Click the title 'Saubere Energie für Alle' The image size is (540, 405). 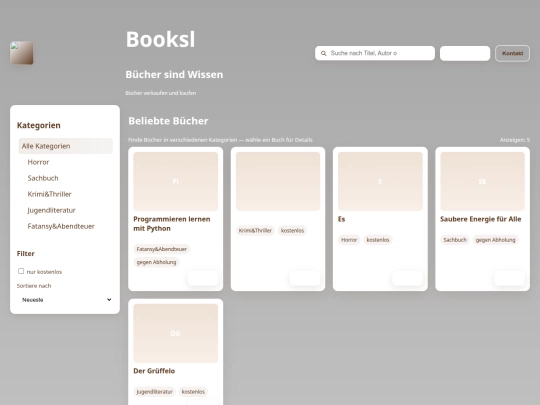tap(481, 219)
